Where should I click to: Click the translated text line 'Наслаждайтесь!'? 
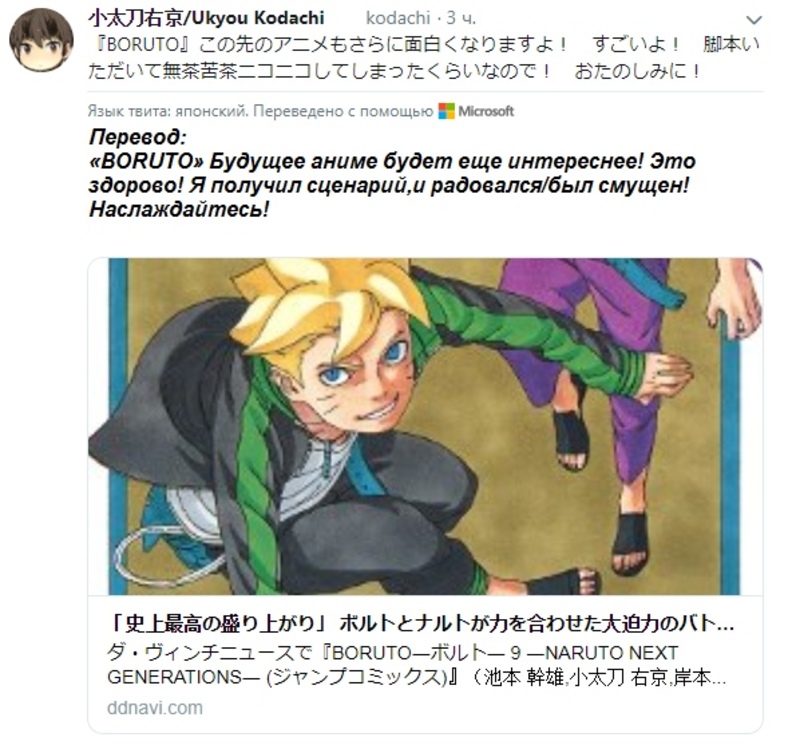179,209
